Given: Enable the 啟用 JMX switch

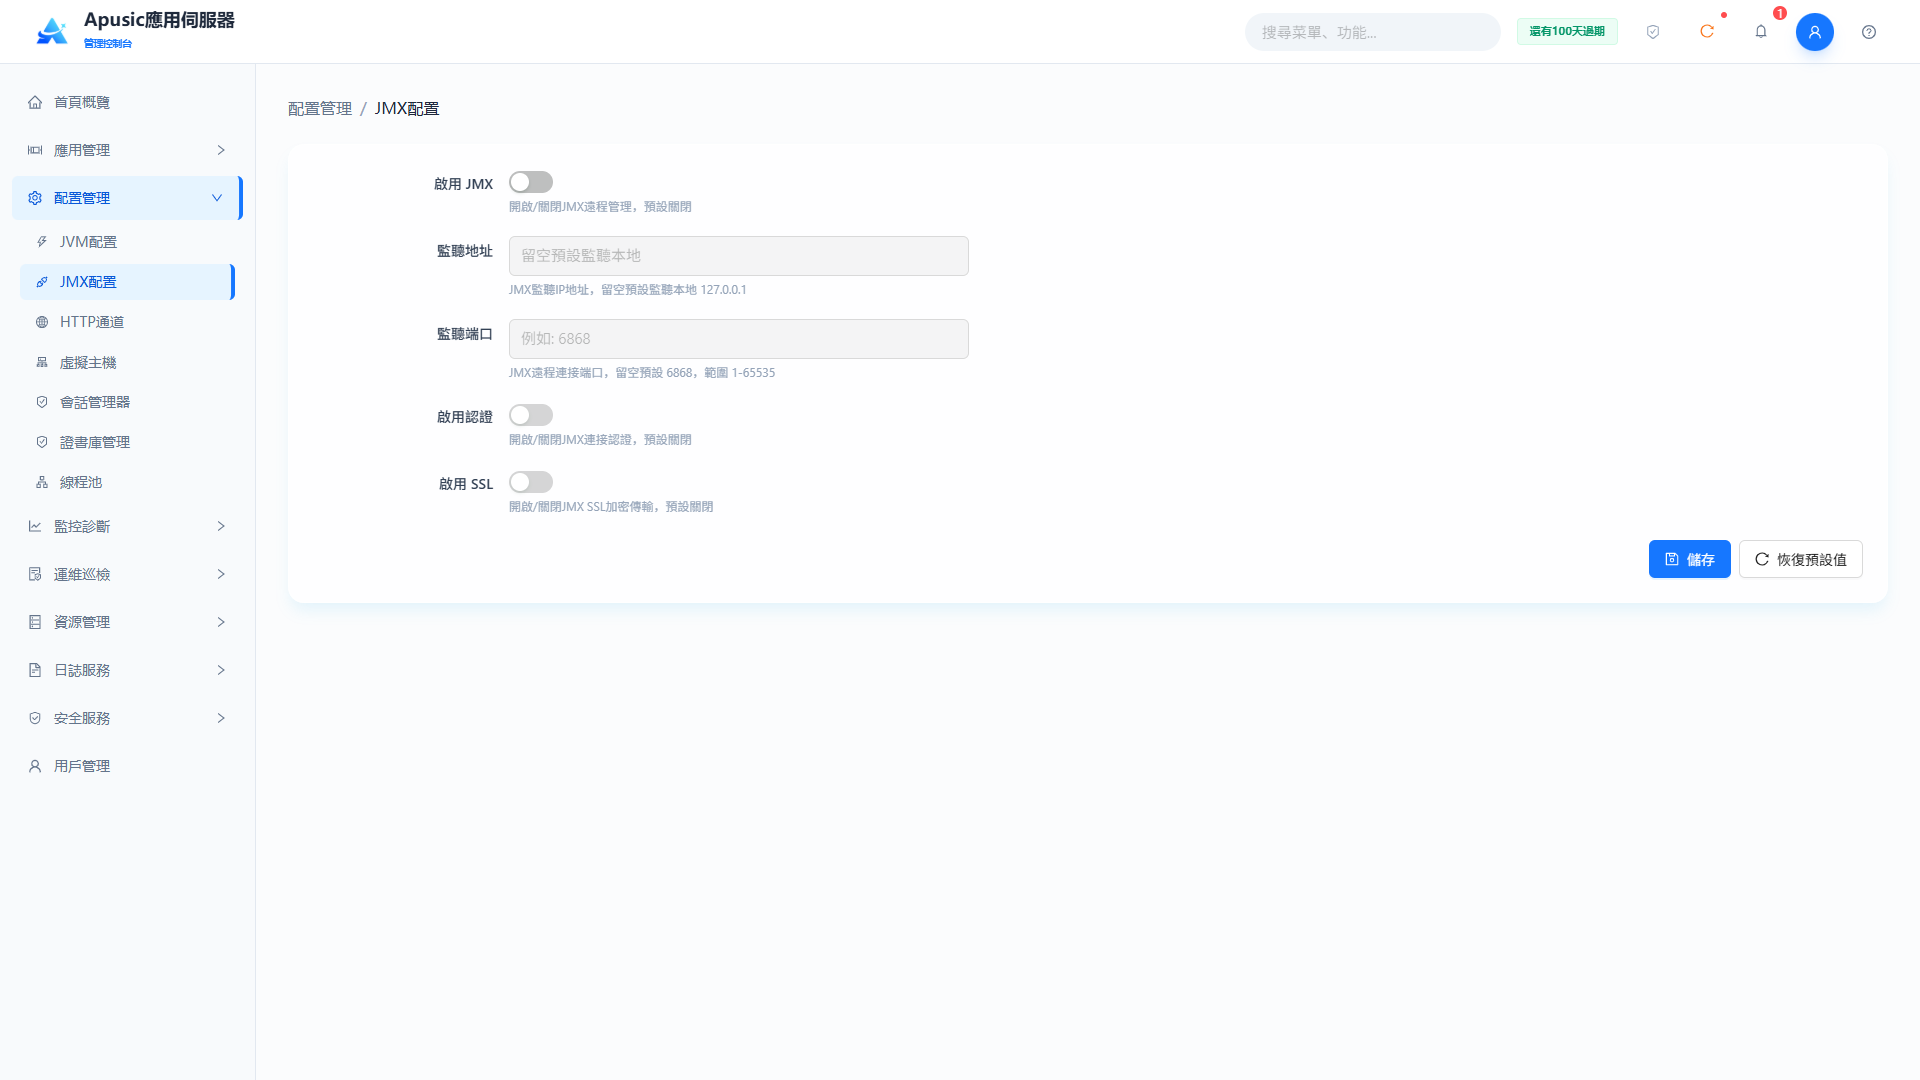Looking at the screenshot, I should (x=531, y=182).
